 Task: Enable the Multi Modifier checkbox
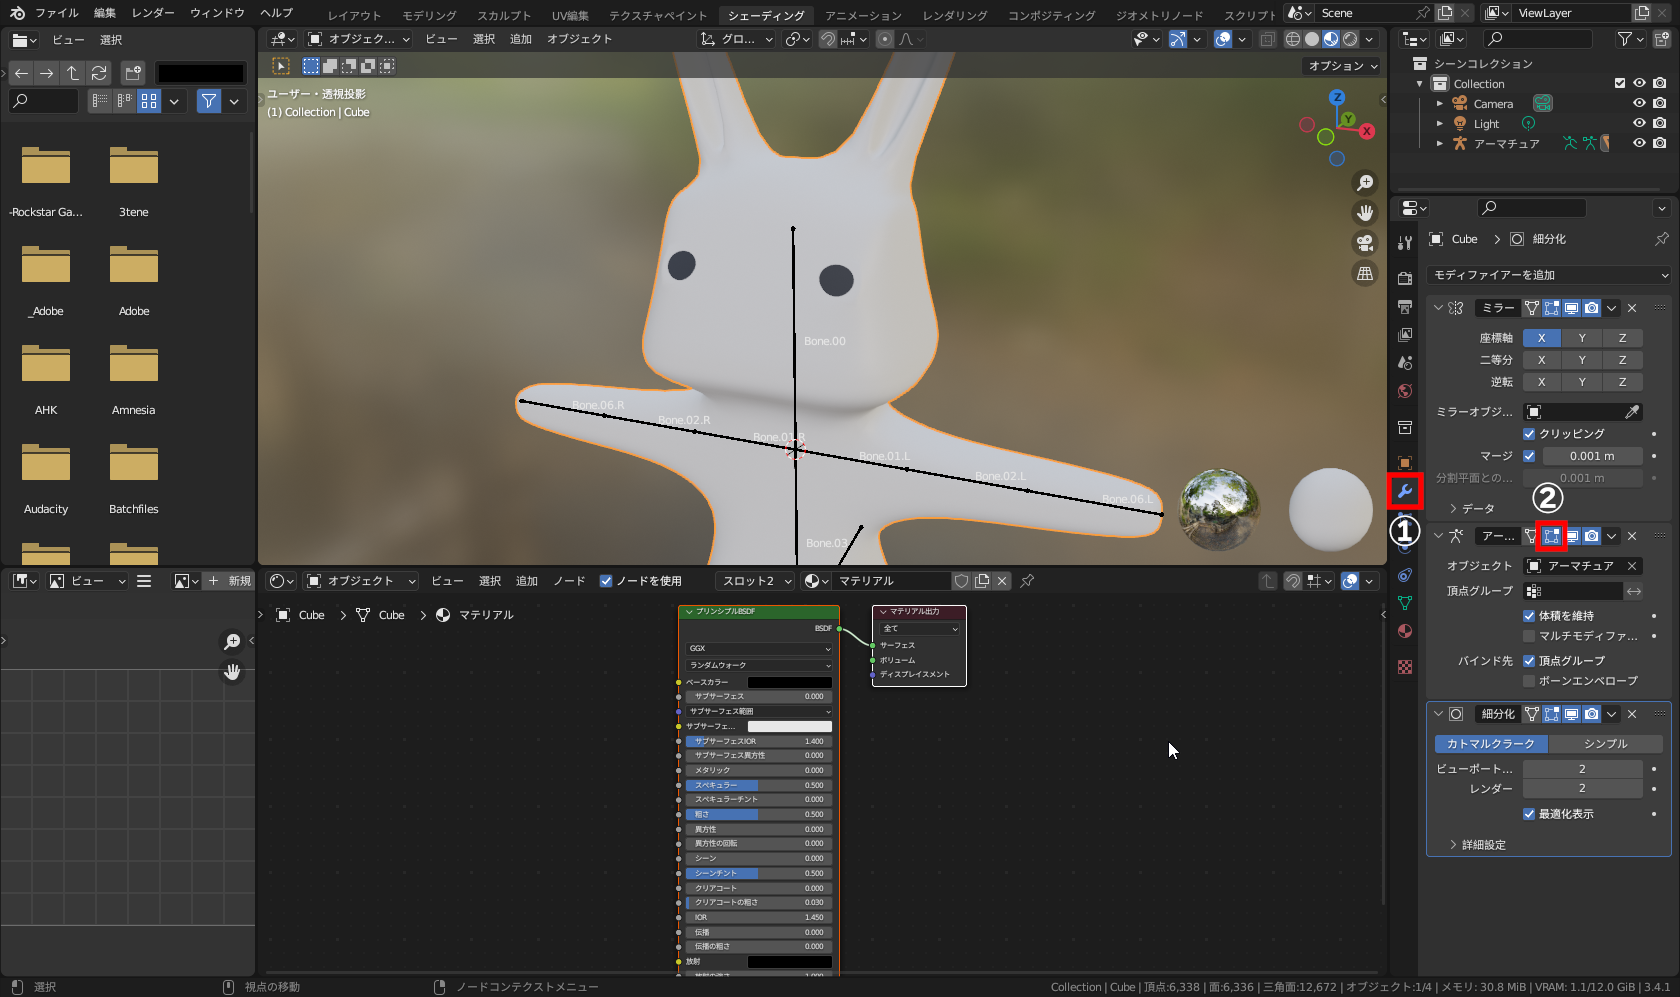1529,636
